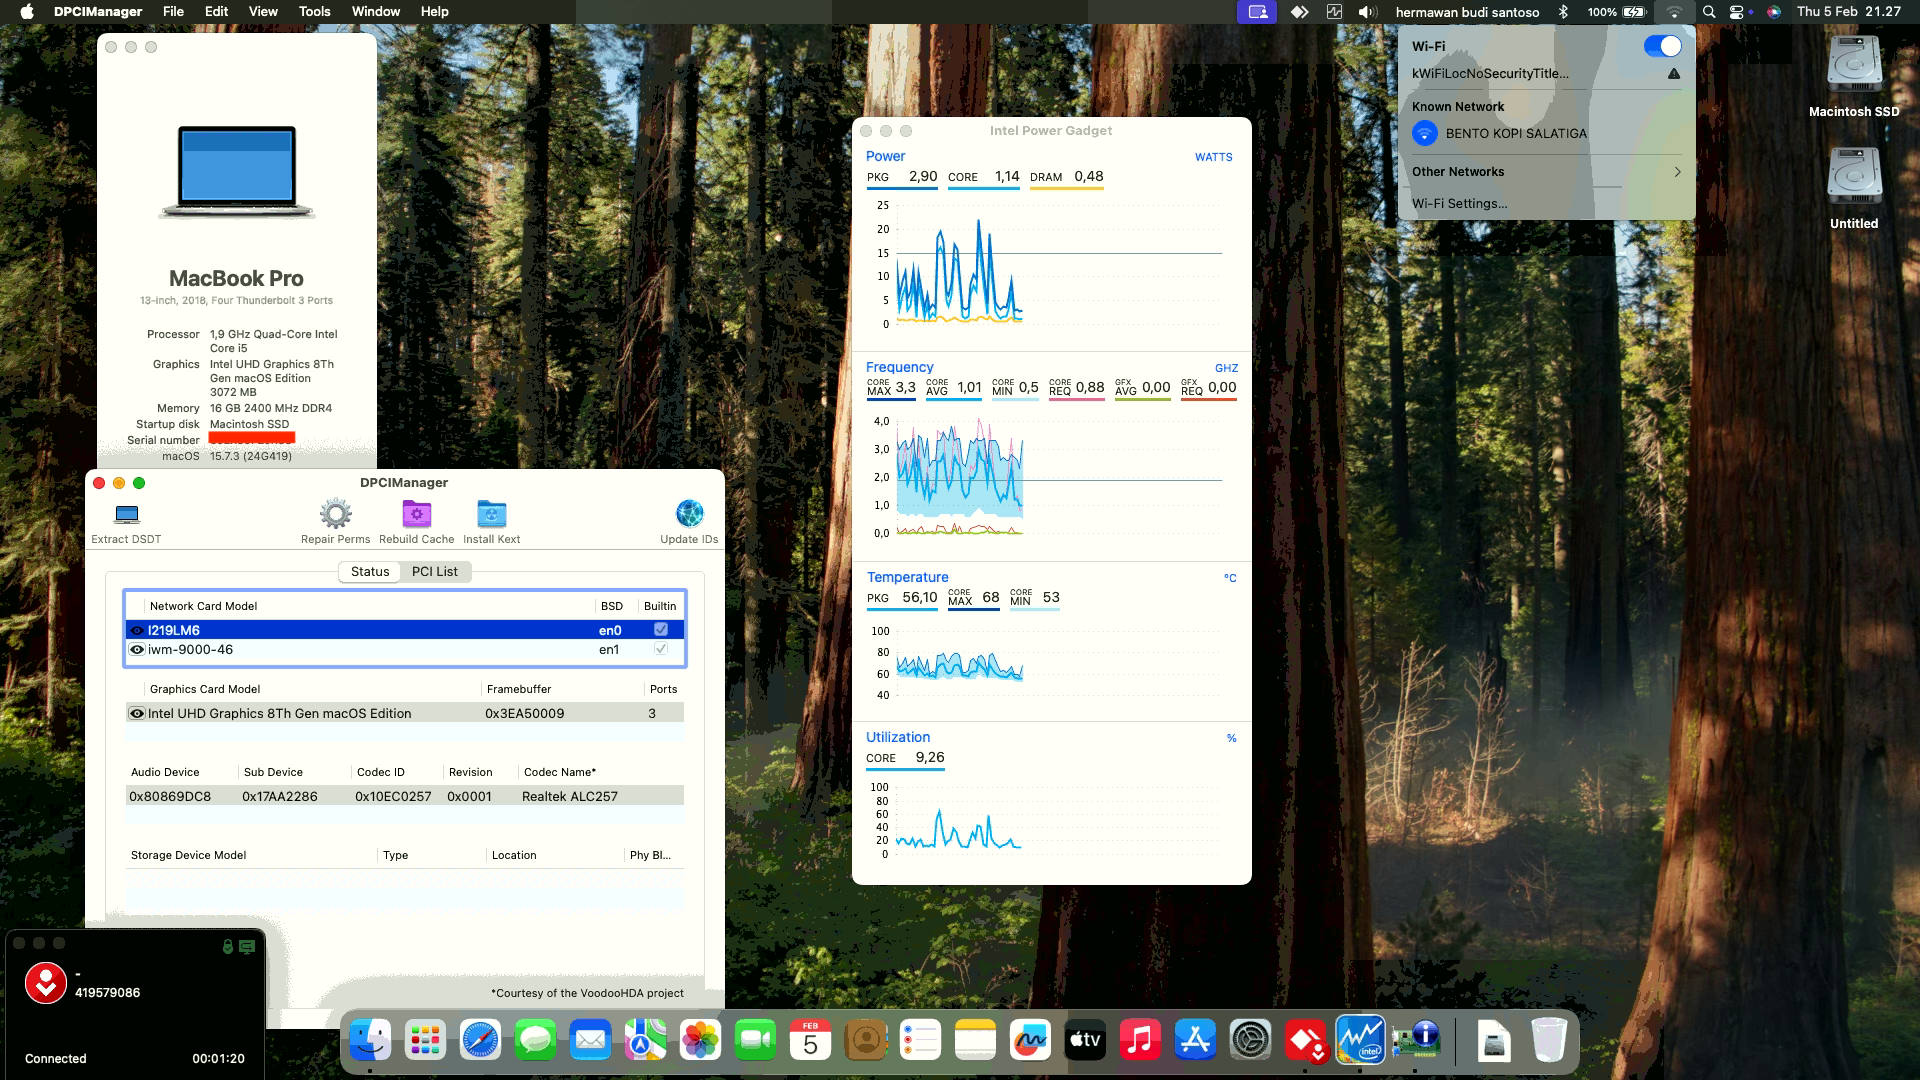The width and height of the screenshot is (1920, 1080).
Task: Open the Window menu
Action: [x=376, y=12]
